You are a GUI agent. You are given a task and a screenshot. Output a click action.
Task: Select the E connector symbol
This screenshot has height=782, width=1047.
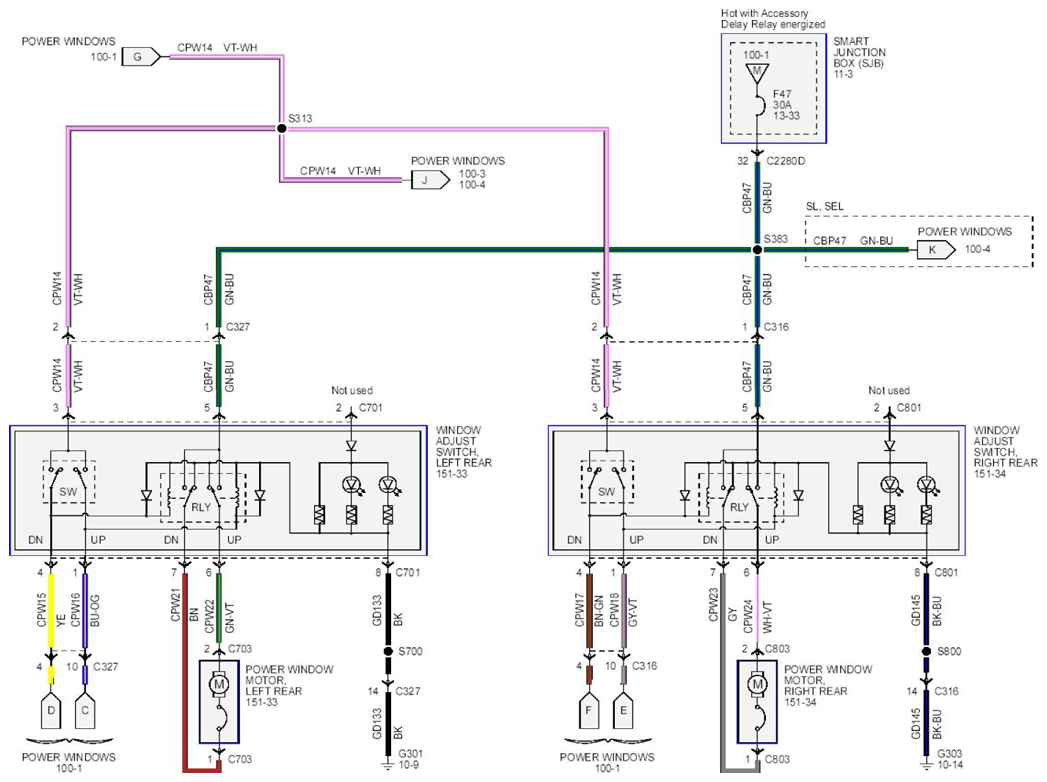pos(623,713)
